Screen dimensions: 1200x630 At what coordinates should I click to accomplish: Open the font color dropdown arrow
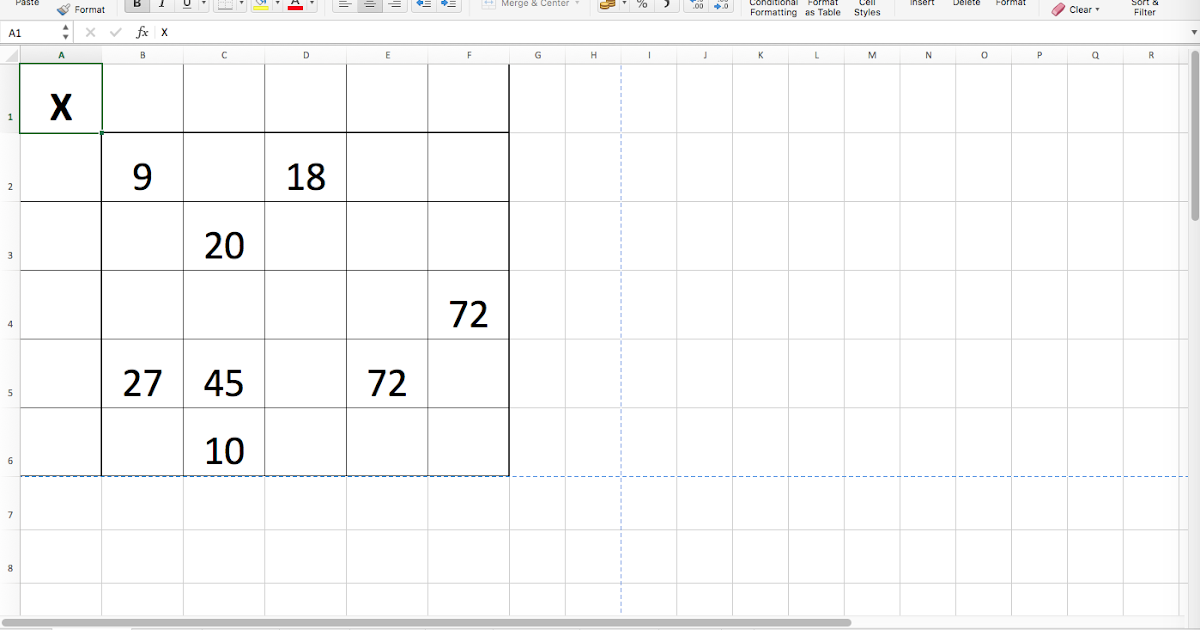(x=312, y=4)
